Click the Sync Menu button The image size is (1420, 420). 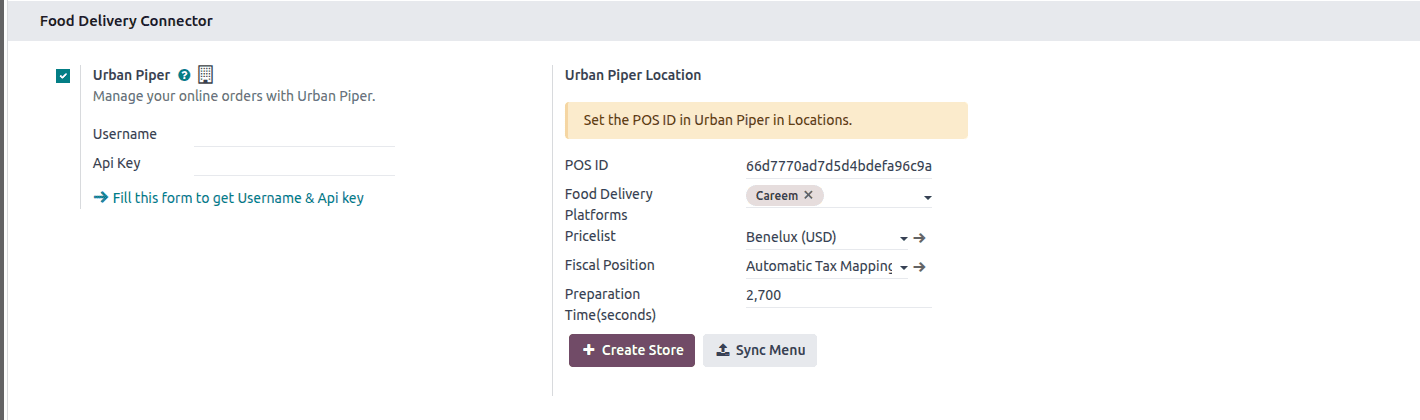pyautogui.click(x=760, y=351)
